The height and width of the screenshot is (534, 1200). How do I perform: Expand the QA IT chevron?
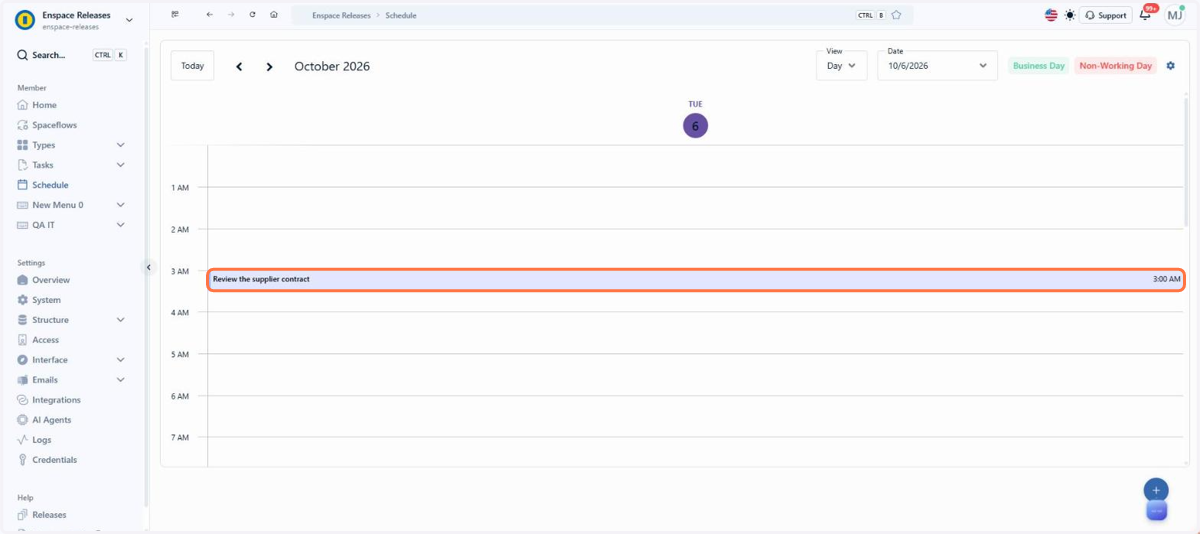pyautogui.click(x=121, y=225)
